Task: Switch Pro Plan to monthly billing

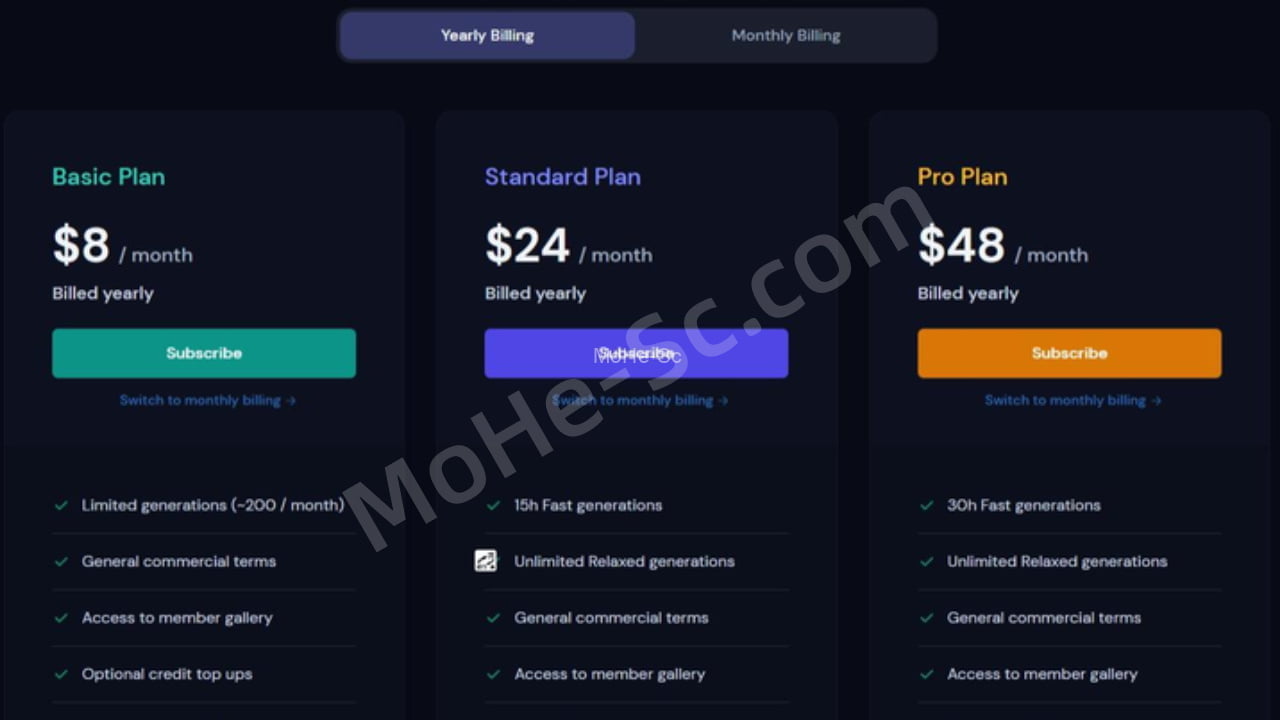Action: click(x=1072, y=400)
